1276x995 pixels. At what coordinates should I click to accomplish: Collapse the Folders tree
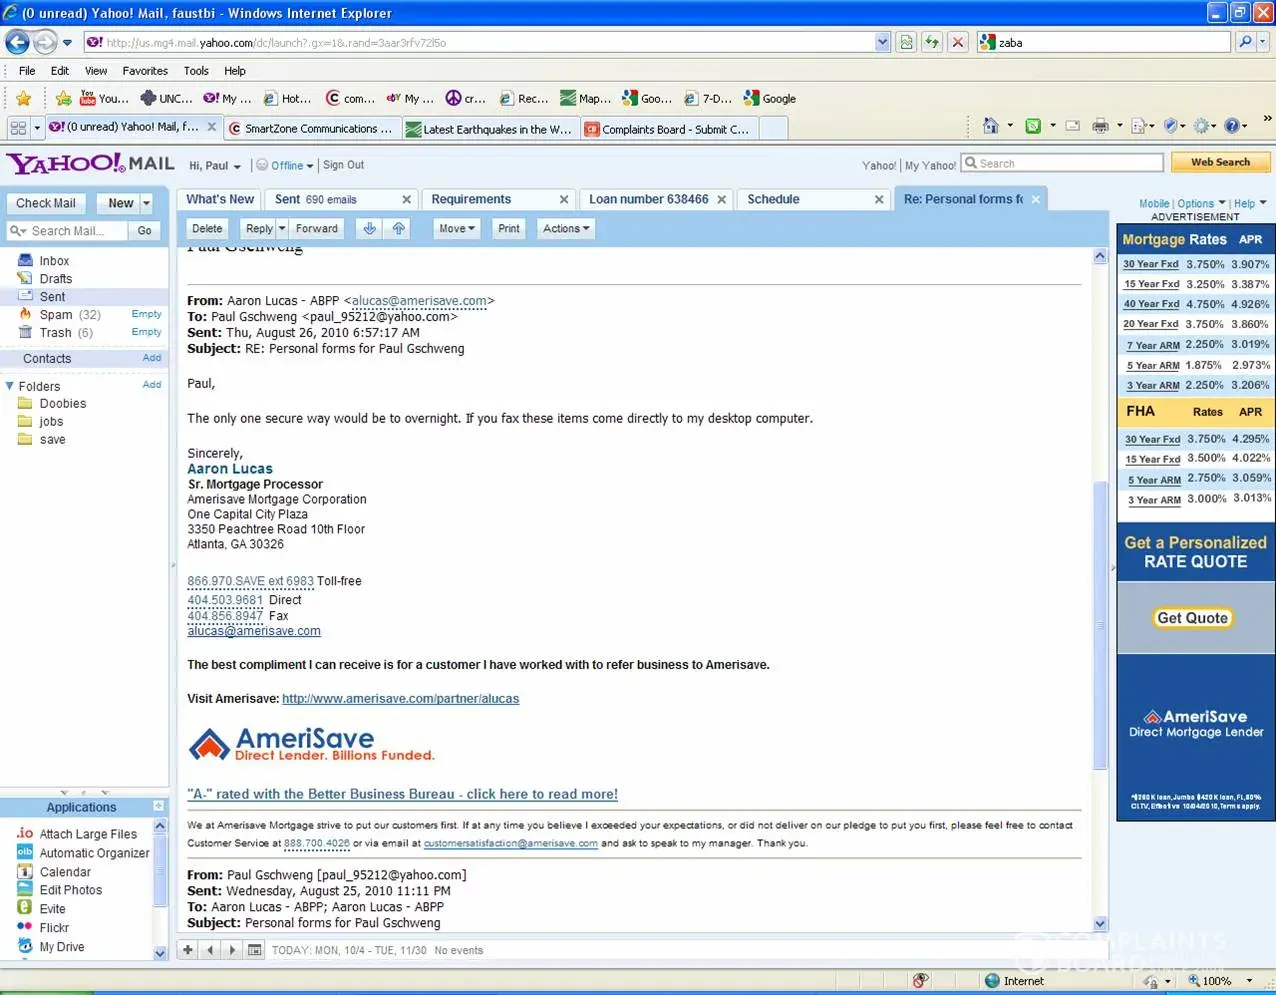(x=10, y=386)
